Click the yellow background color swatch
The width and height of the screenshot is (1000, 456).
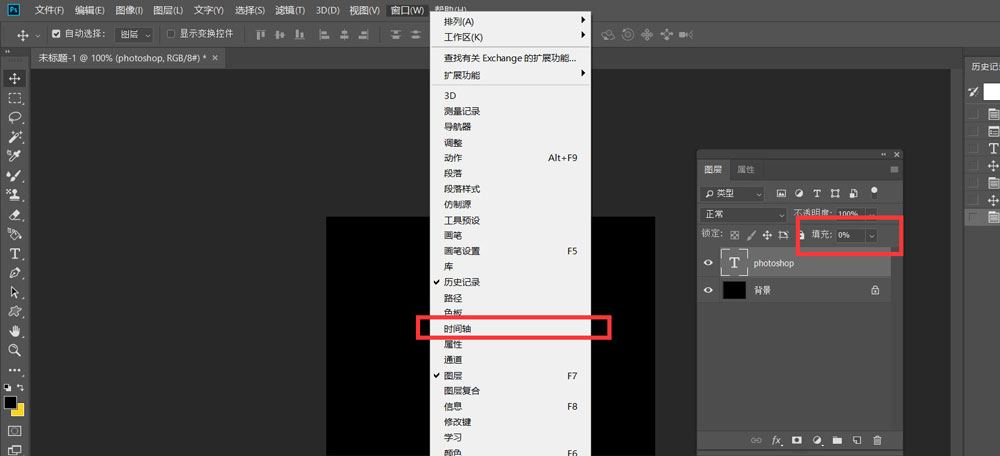click(x=20, y=409)
